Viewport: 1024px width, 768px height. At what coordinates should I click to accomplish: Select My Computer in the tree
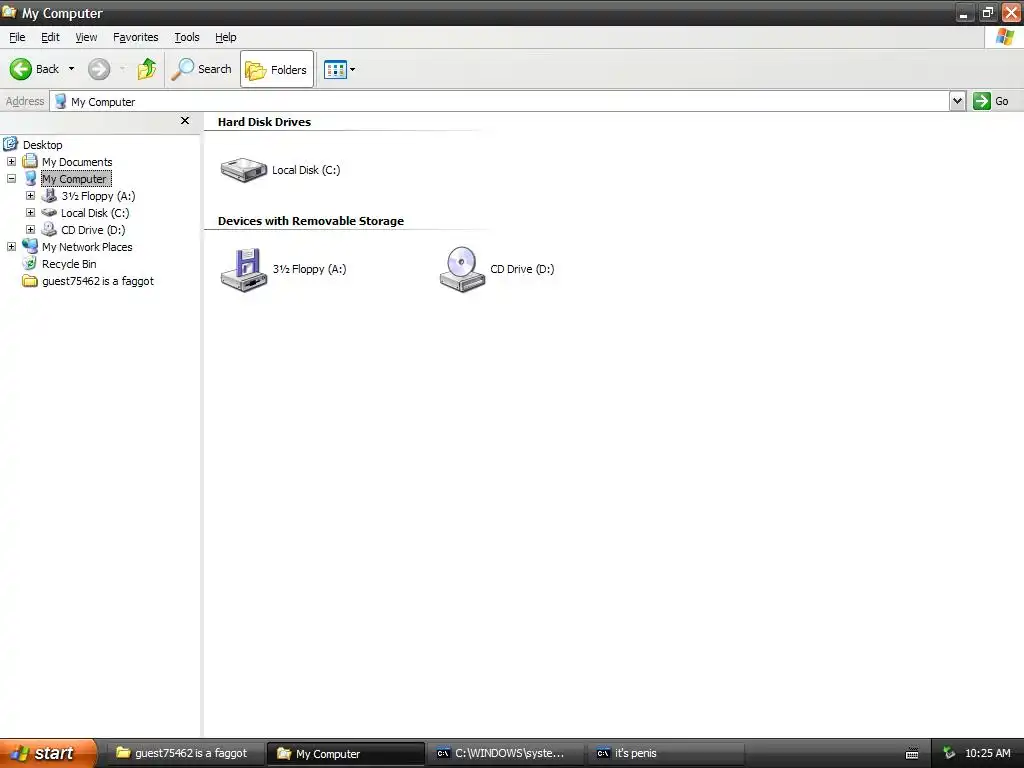(67, 178)
